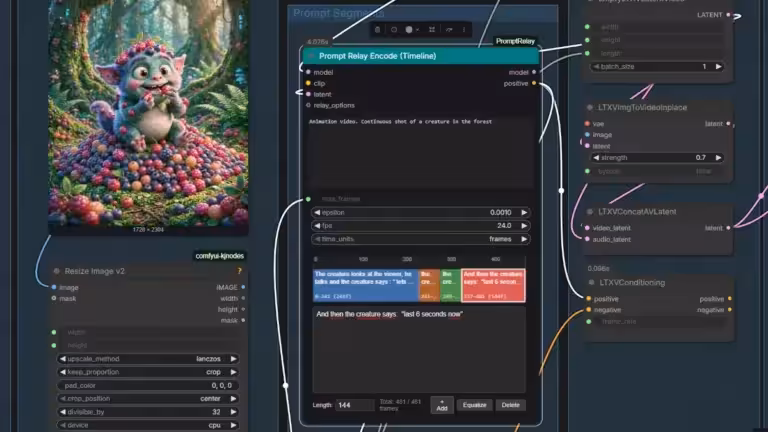Collapse the Resize Image v2 node
The image size is (768, 432).
(x=57, y=271)
